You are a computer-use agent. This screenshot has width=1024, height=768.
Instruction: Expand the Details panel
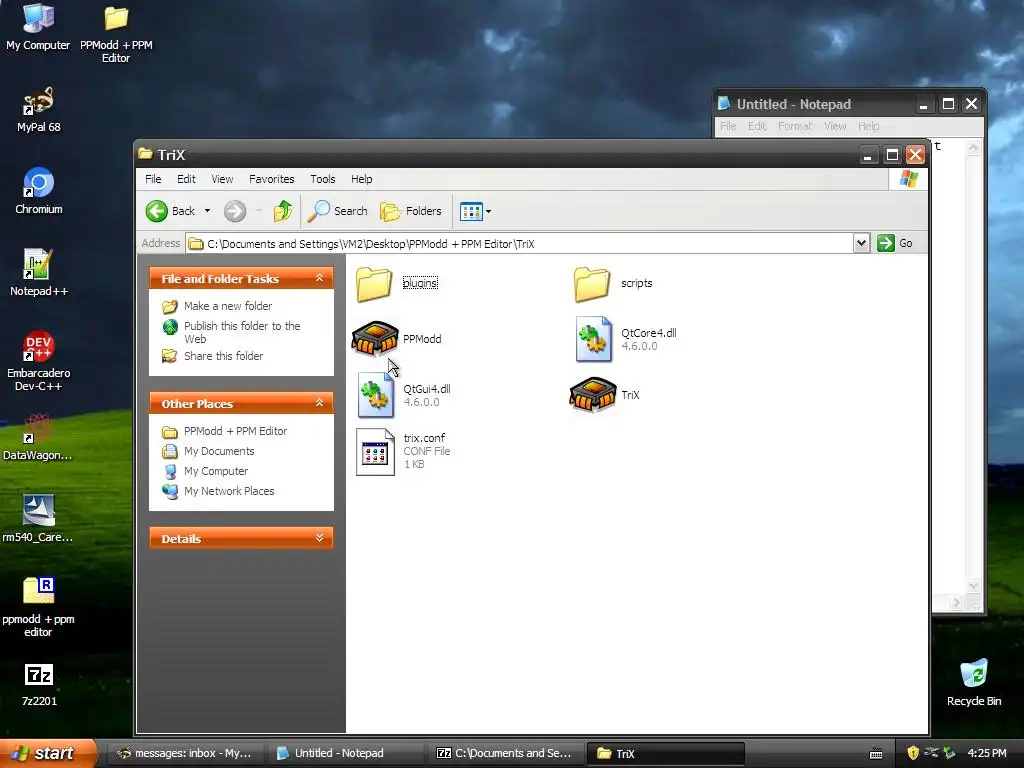click(x=319, y=538)
